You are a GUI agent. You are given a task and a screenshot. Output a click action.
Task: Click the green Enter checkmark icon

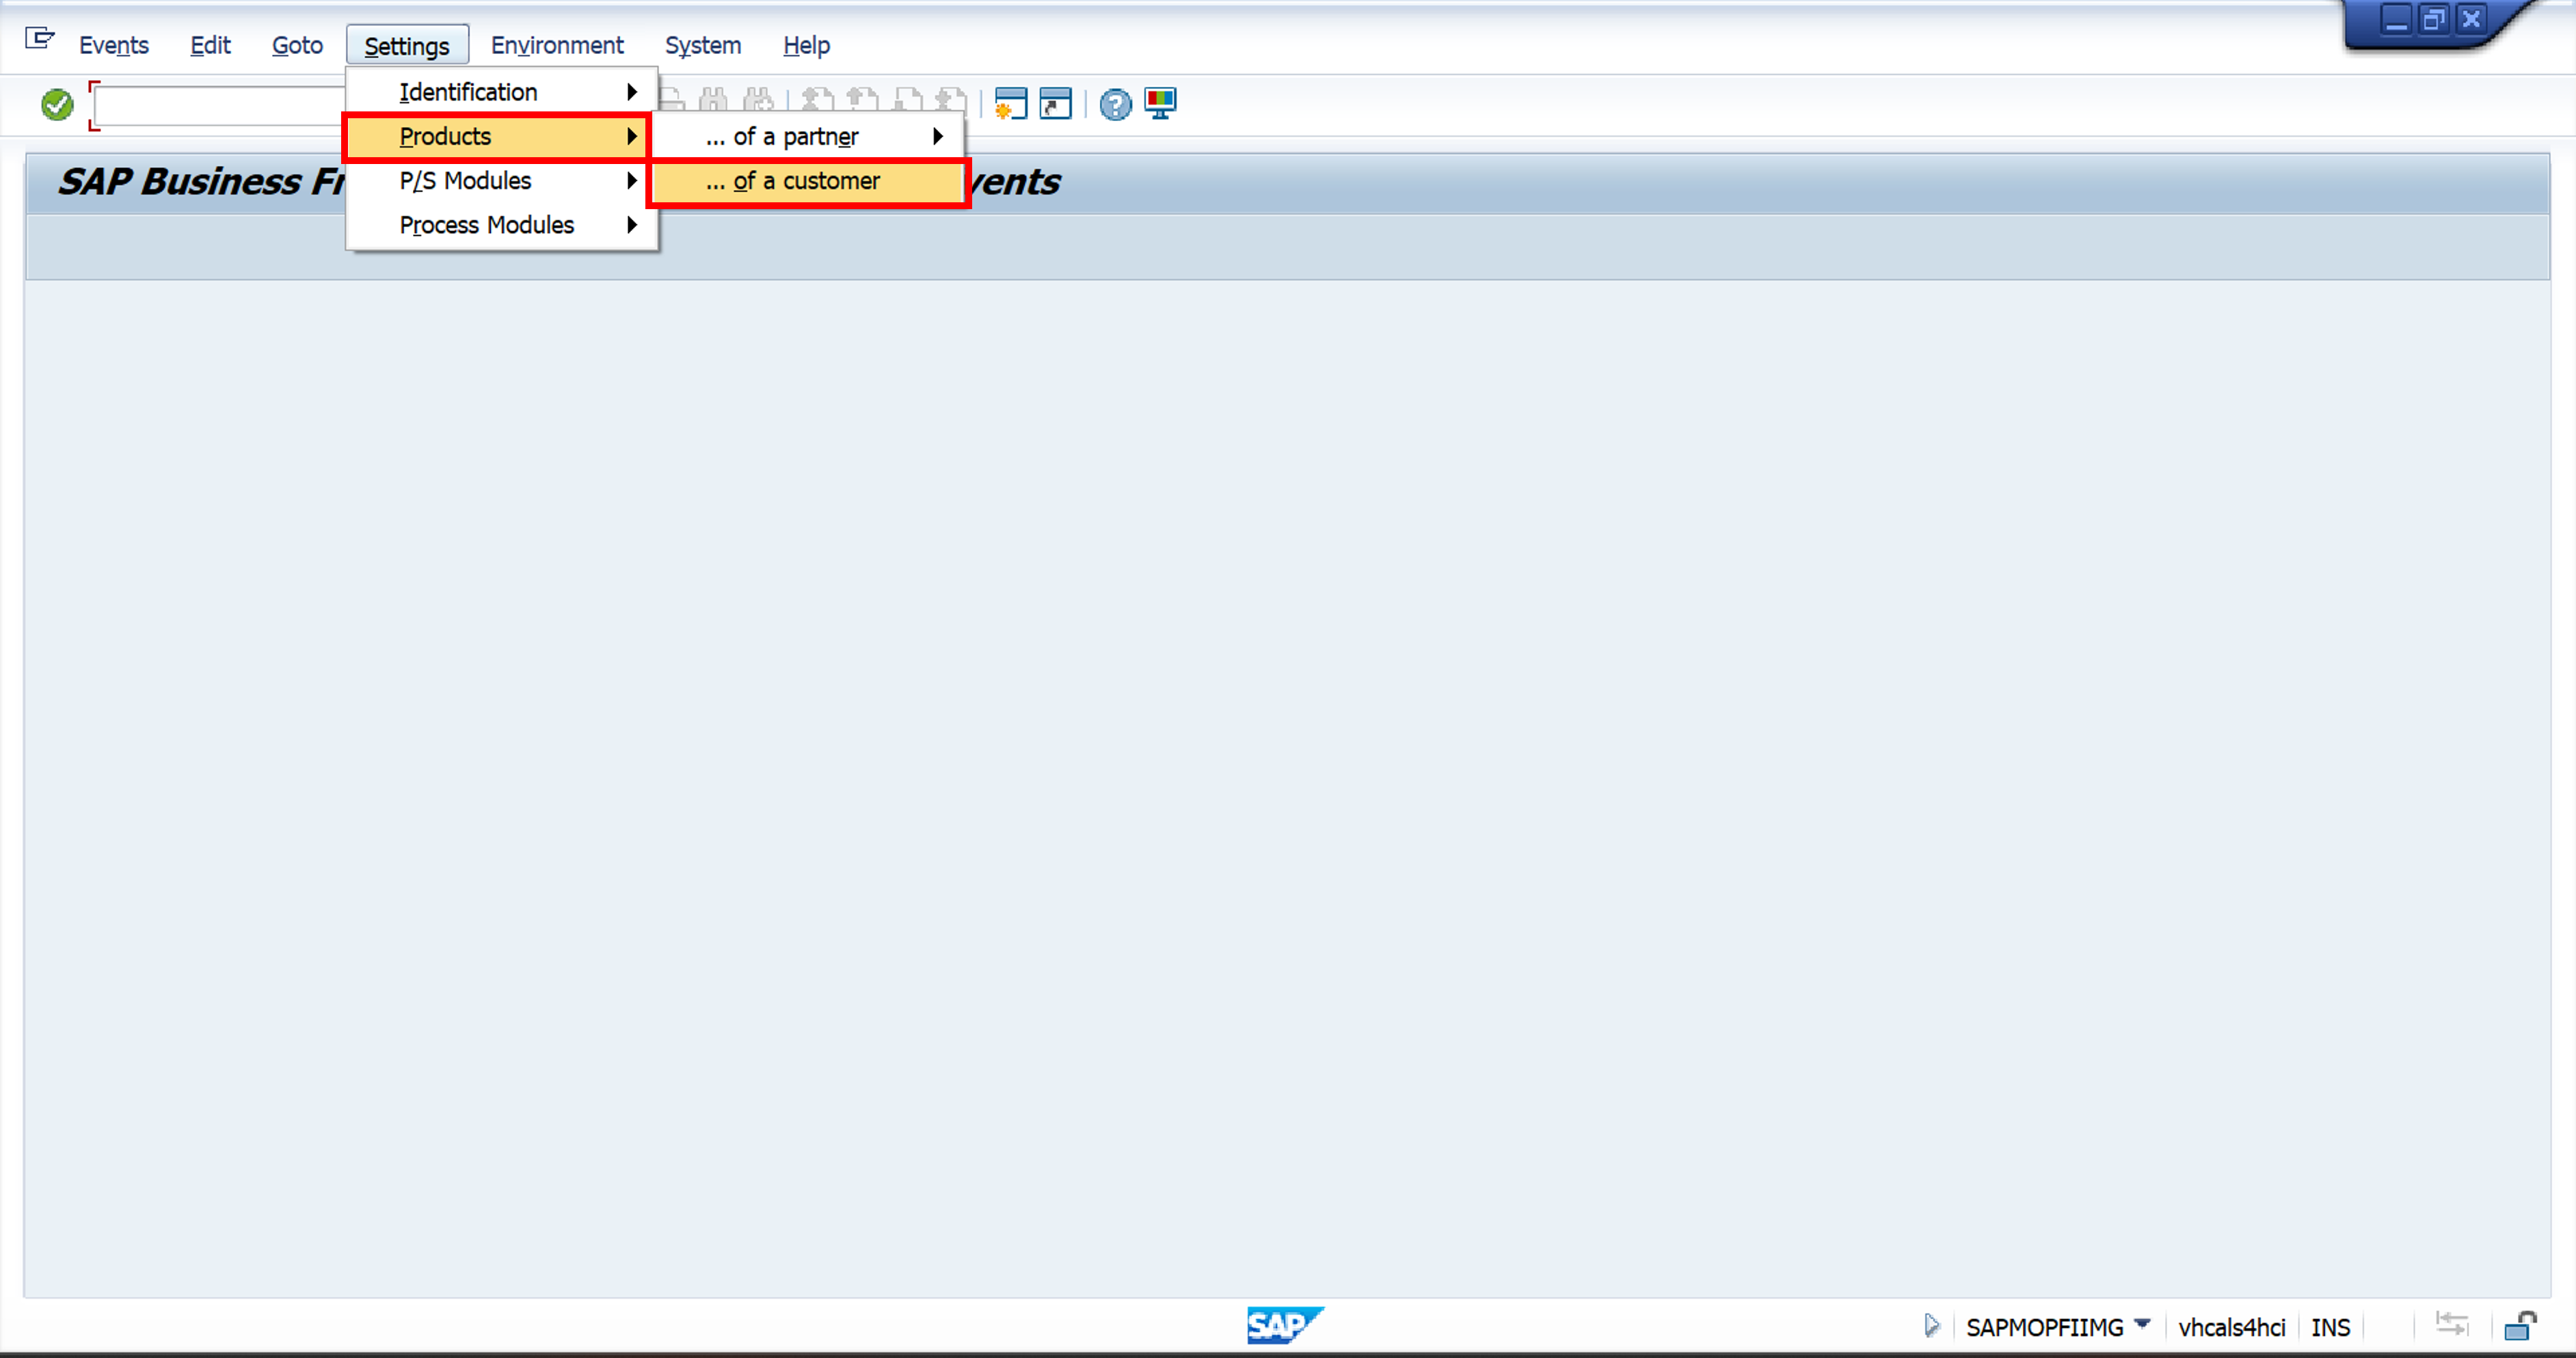57,104
